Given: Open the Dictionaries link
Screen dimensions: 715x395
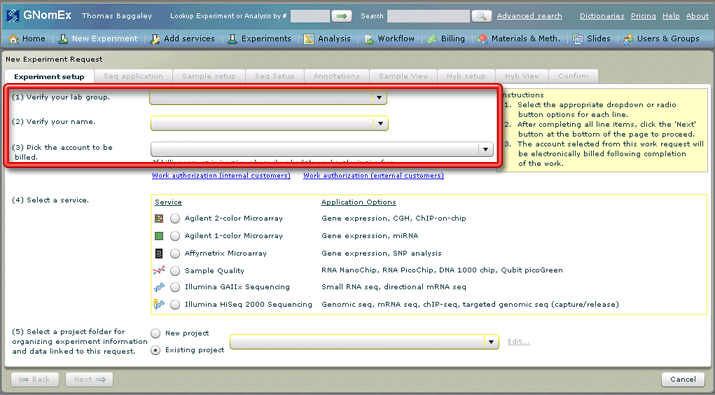Looking at the screenshot, I should [x=602, y=16].
